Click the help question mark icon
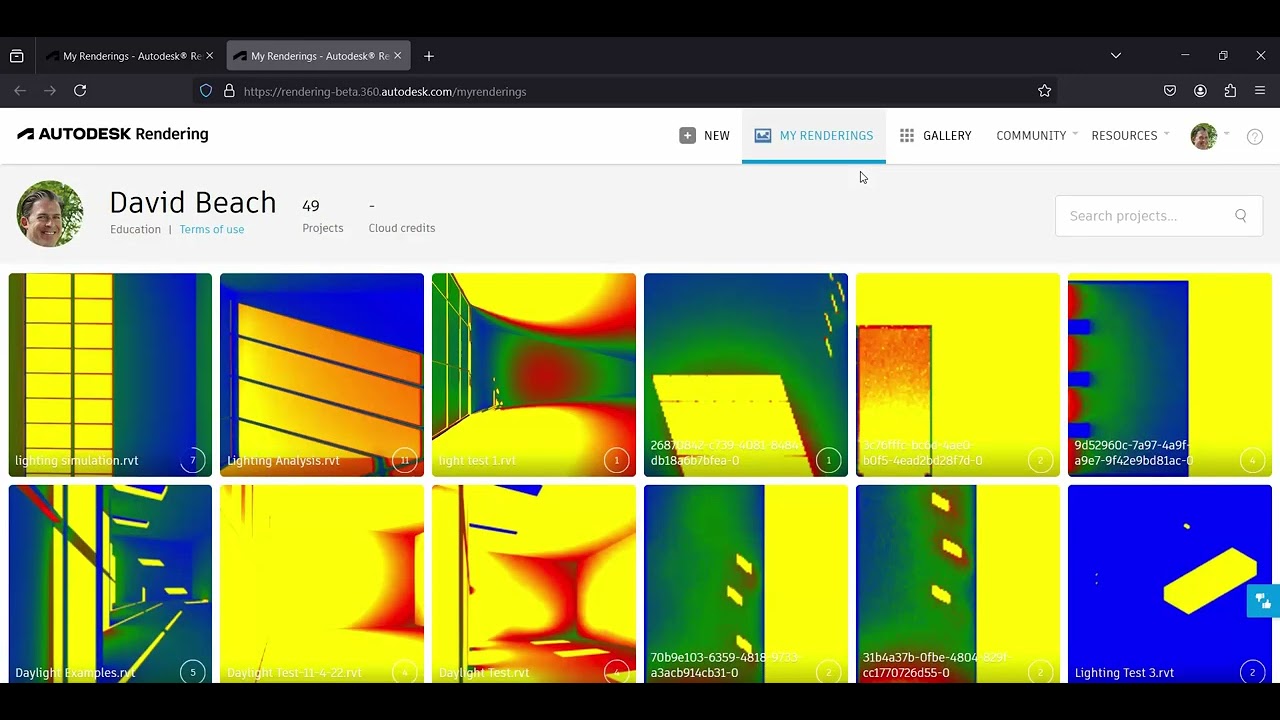Screen dimensions: 1280x720 (x=1255, y=137)
